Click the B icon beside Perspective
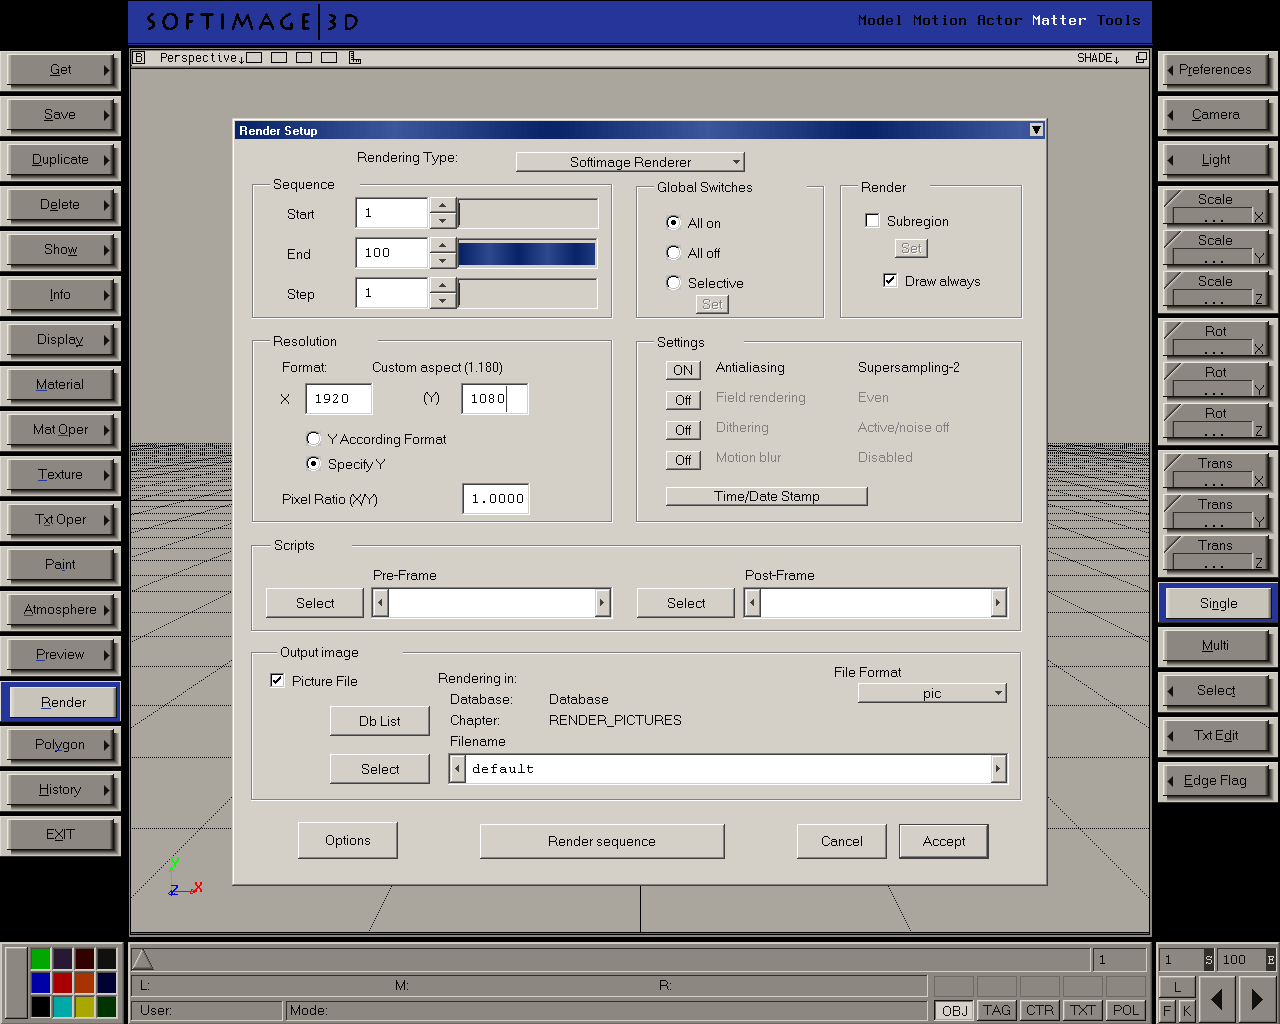This screenshot has width=1280, height=1024. coord(140,58)
